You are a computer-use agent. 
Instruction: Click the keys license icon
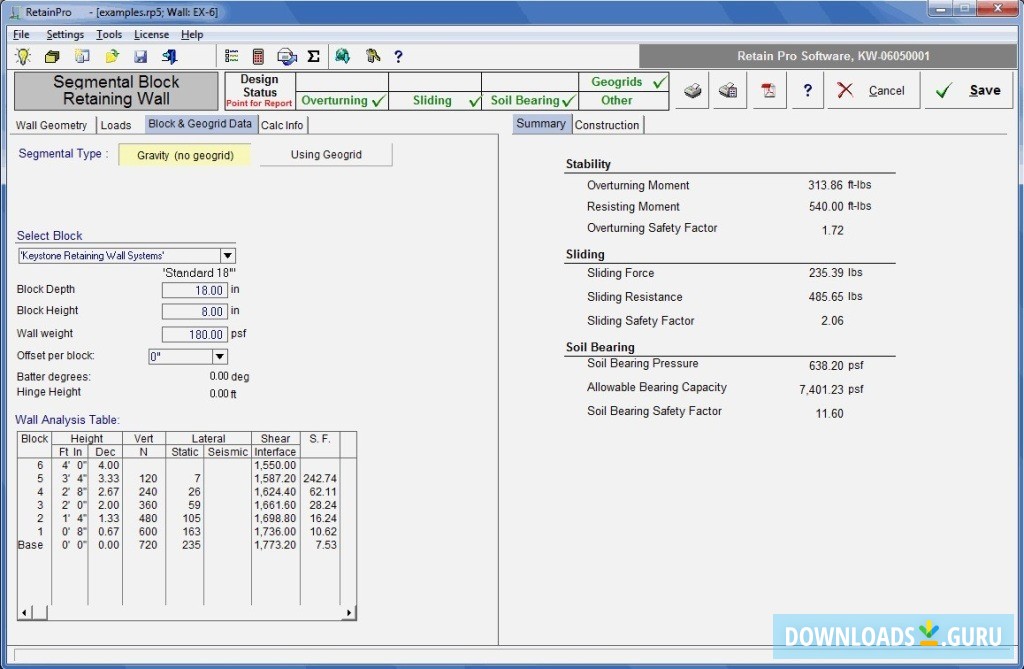(x=373, y=56)
